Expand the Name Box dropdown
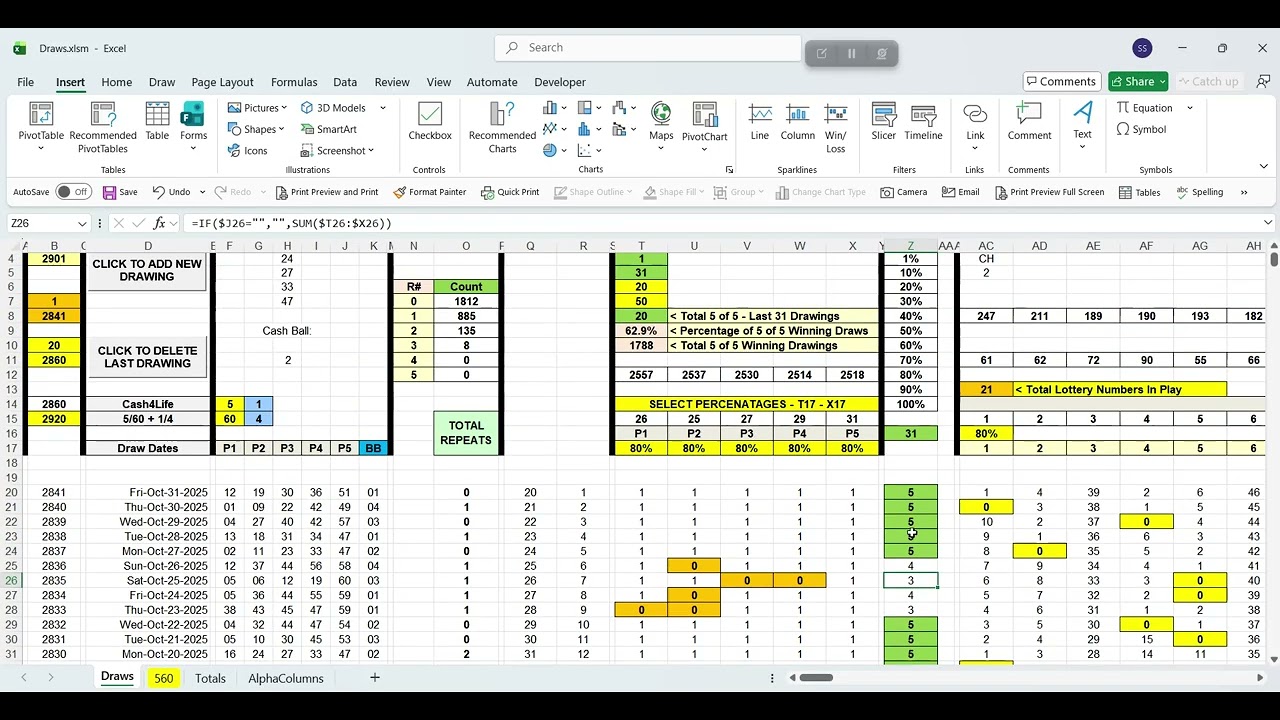 (x=82, y=224)
